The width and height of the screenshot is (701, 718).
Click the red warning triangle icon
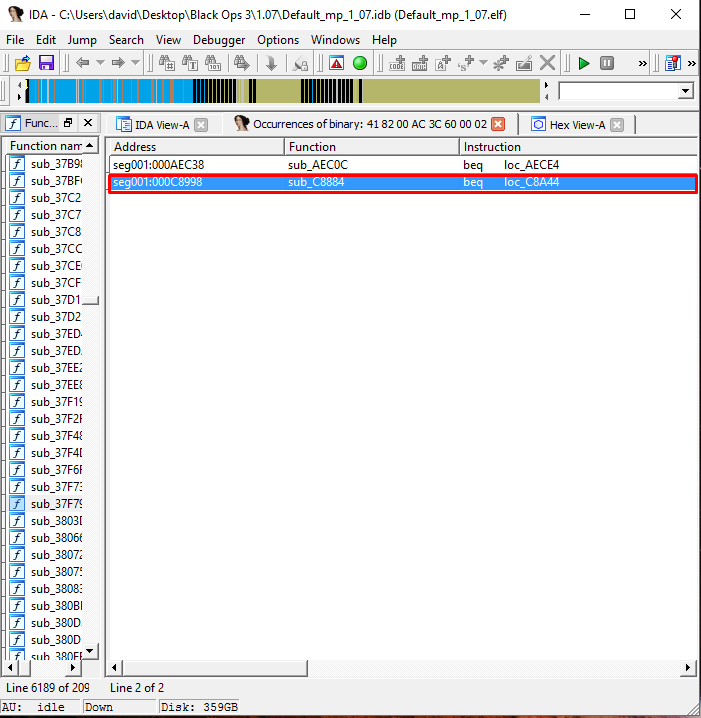tap(337, 63)
